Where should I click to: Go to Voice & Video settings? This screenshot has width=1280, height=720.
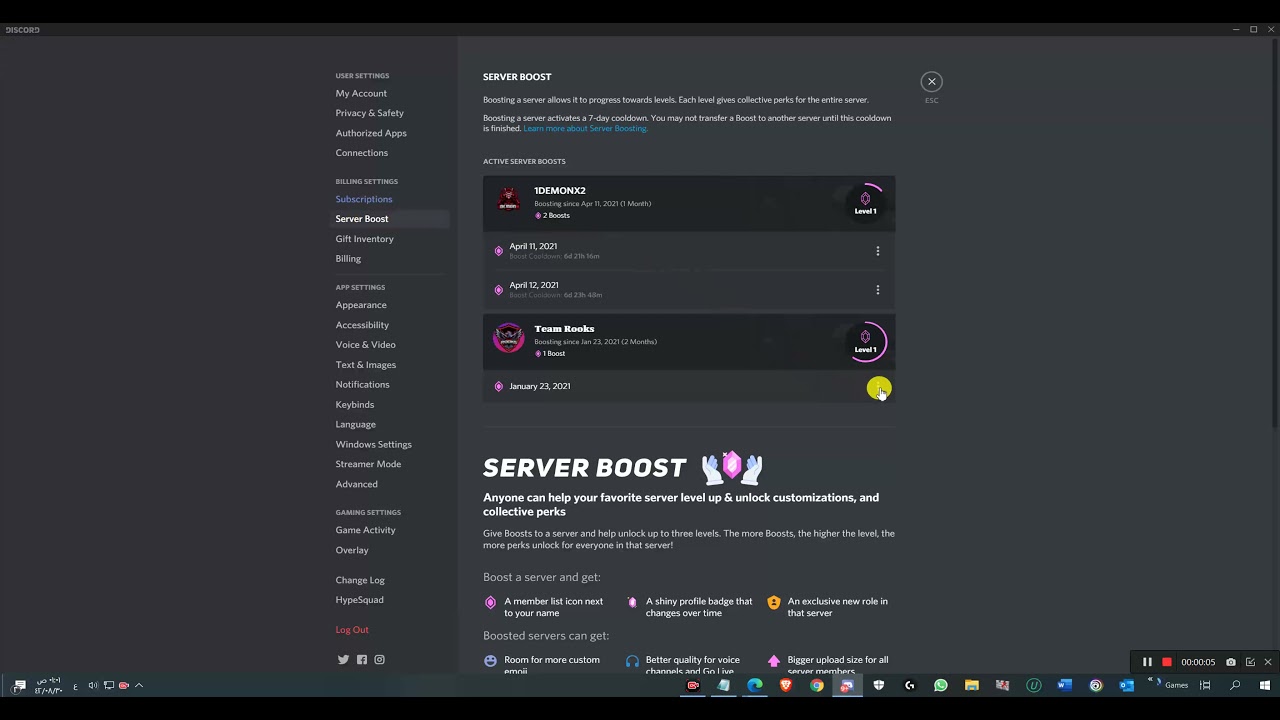365,345
